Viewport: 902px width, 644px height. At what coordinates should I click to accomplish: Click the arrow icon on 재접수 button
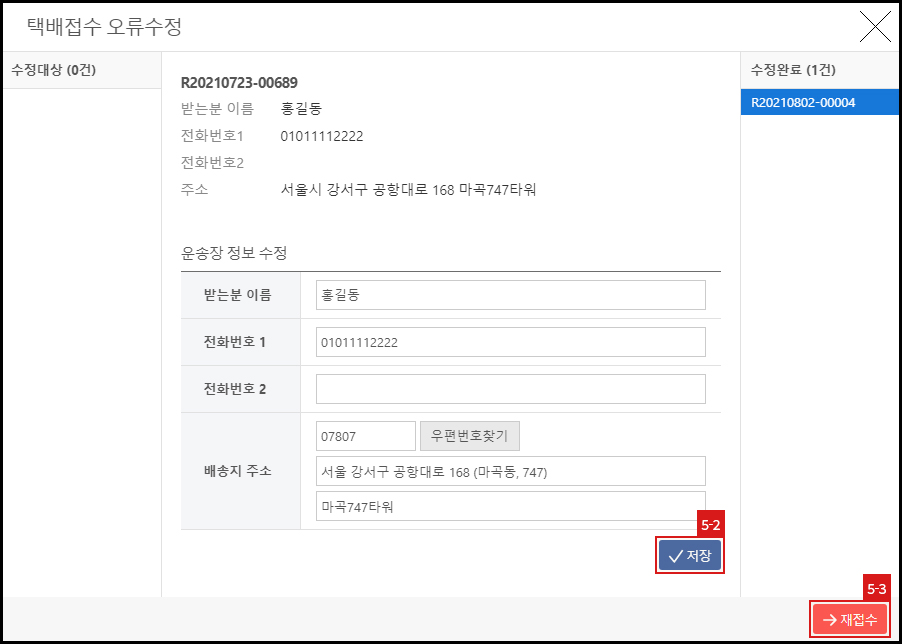829,619
